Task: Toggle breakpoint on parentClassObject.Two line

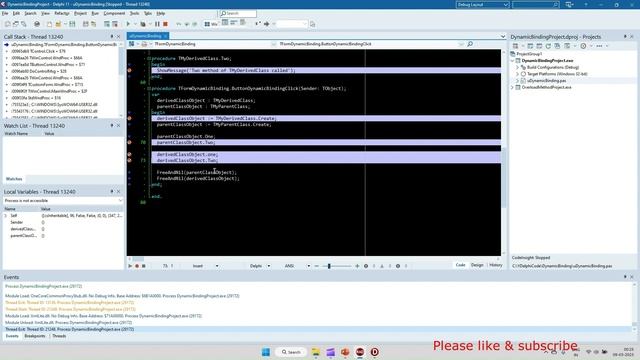Action: 129,142
